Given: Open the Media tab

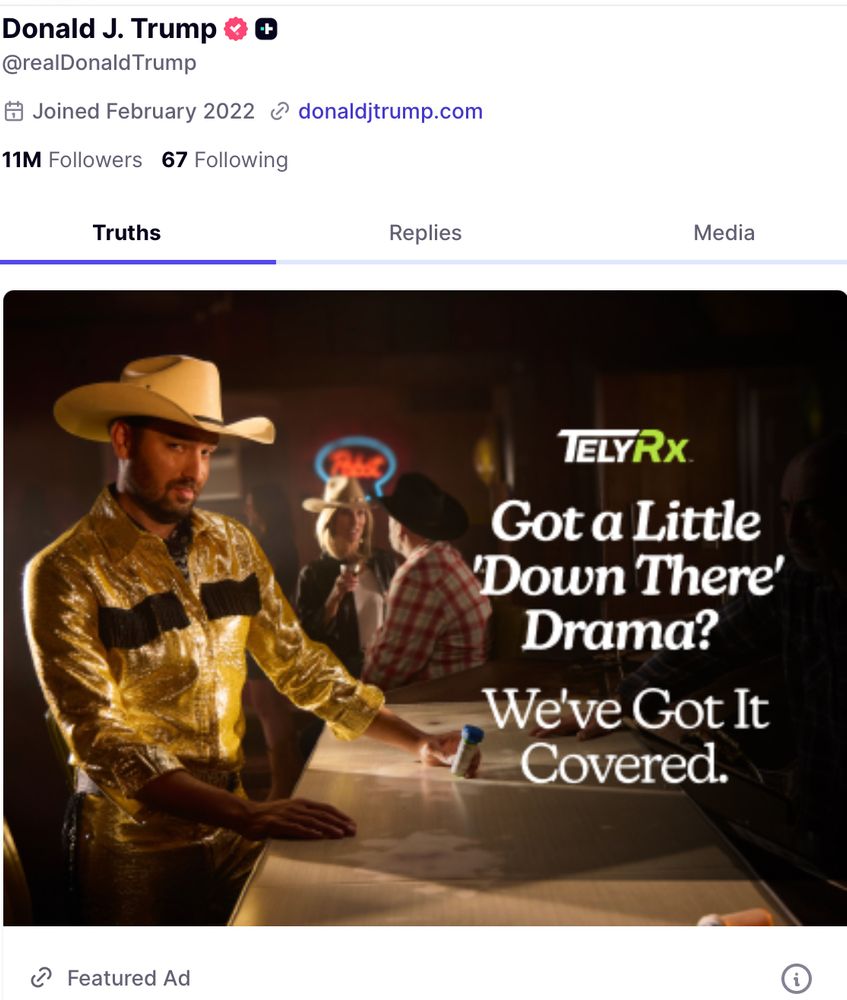Looking at the screenshot, I should pos(723,232).
